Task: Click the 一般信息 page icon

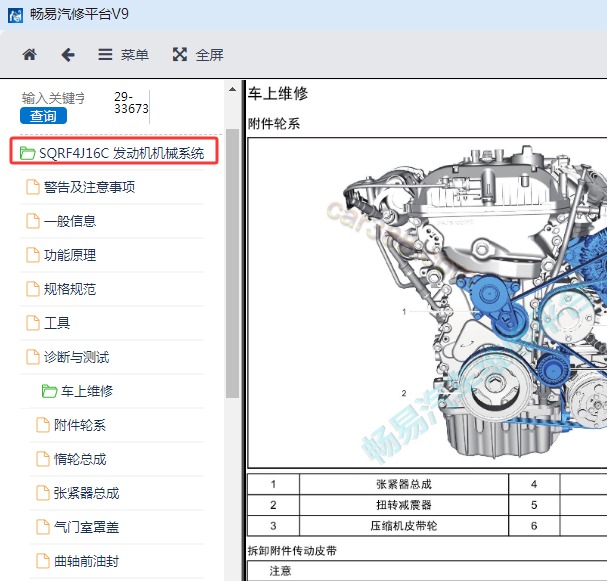Action: coord(33,221)
